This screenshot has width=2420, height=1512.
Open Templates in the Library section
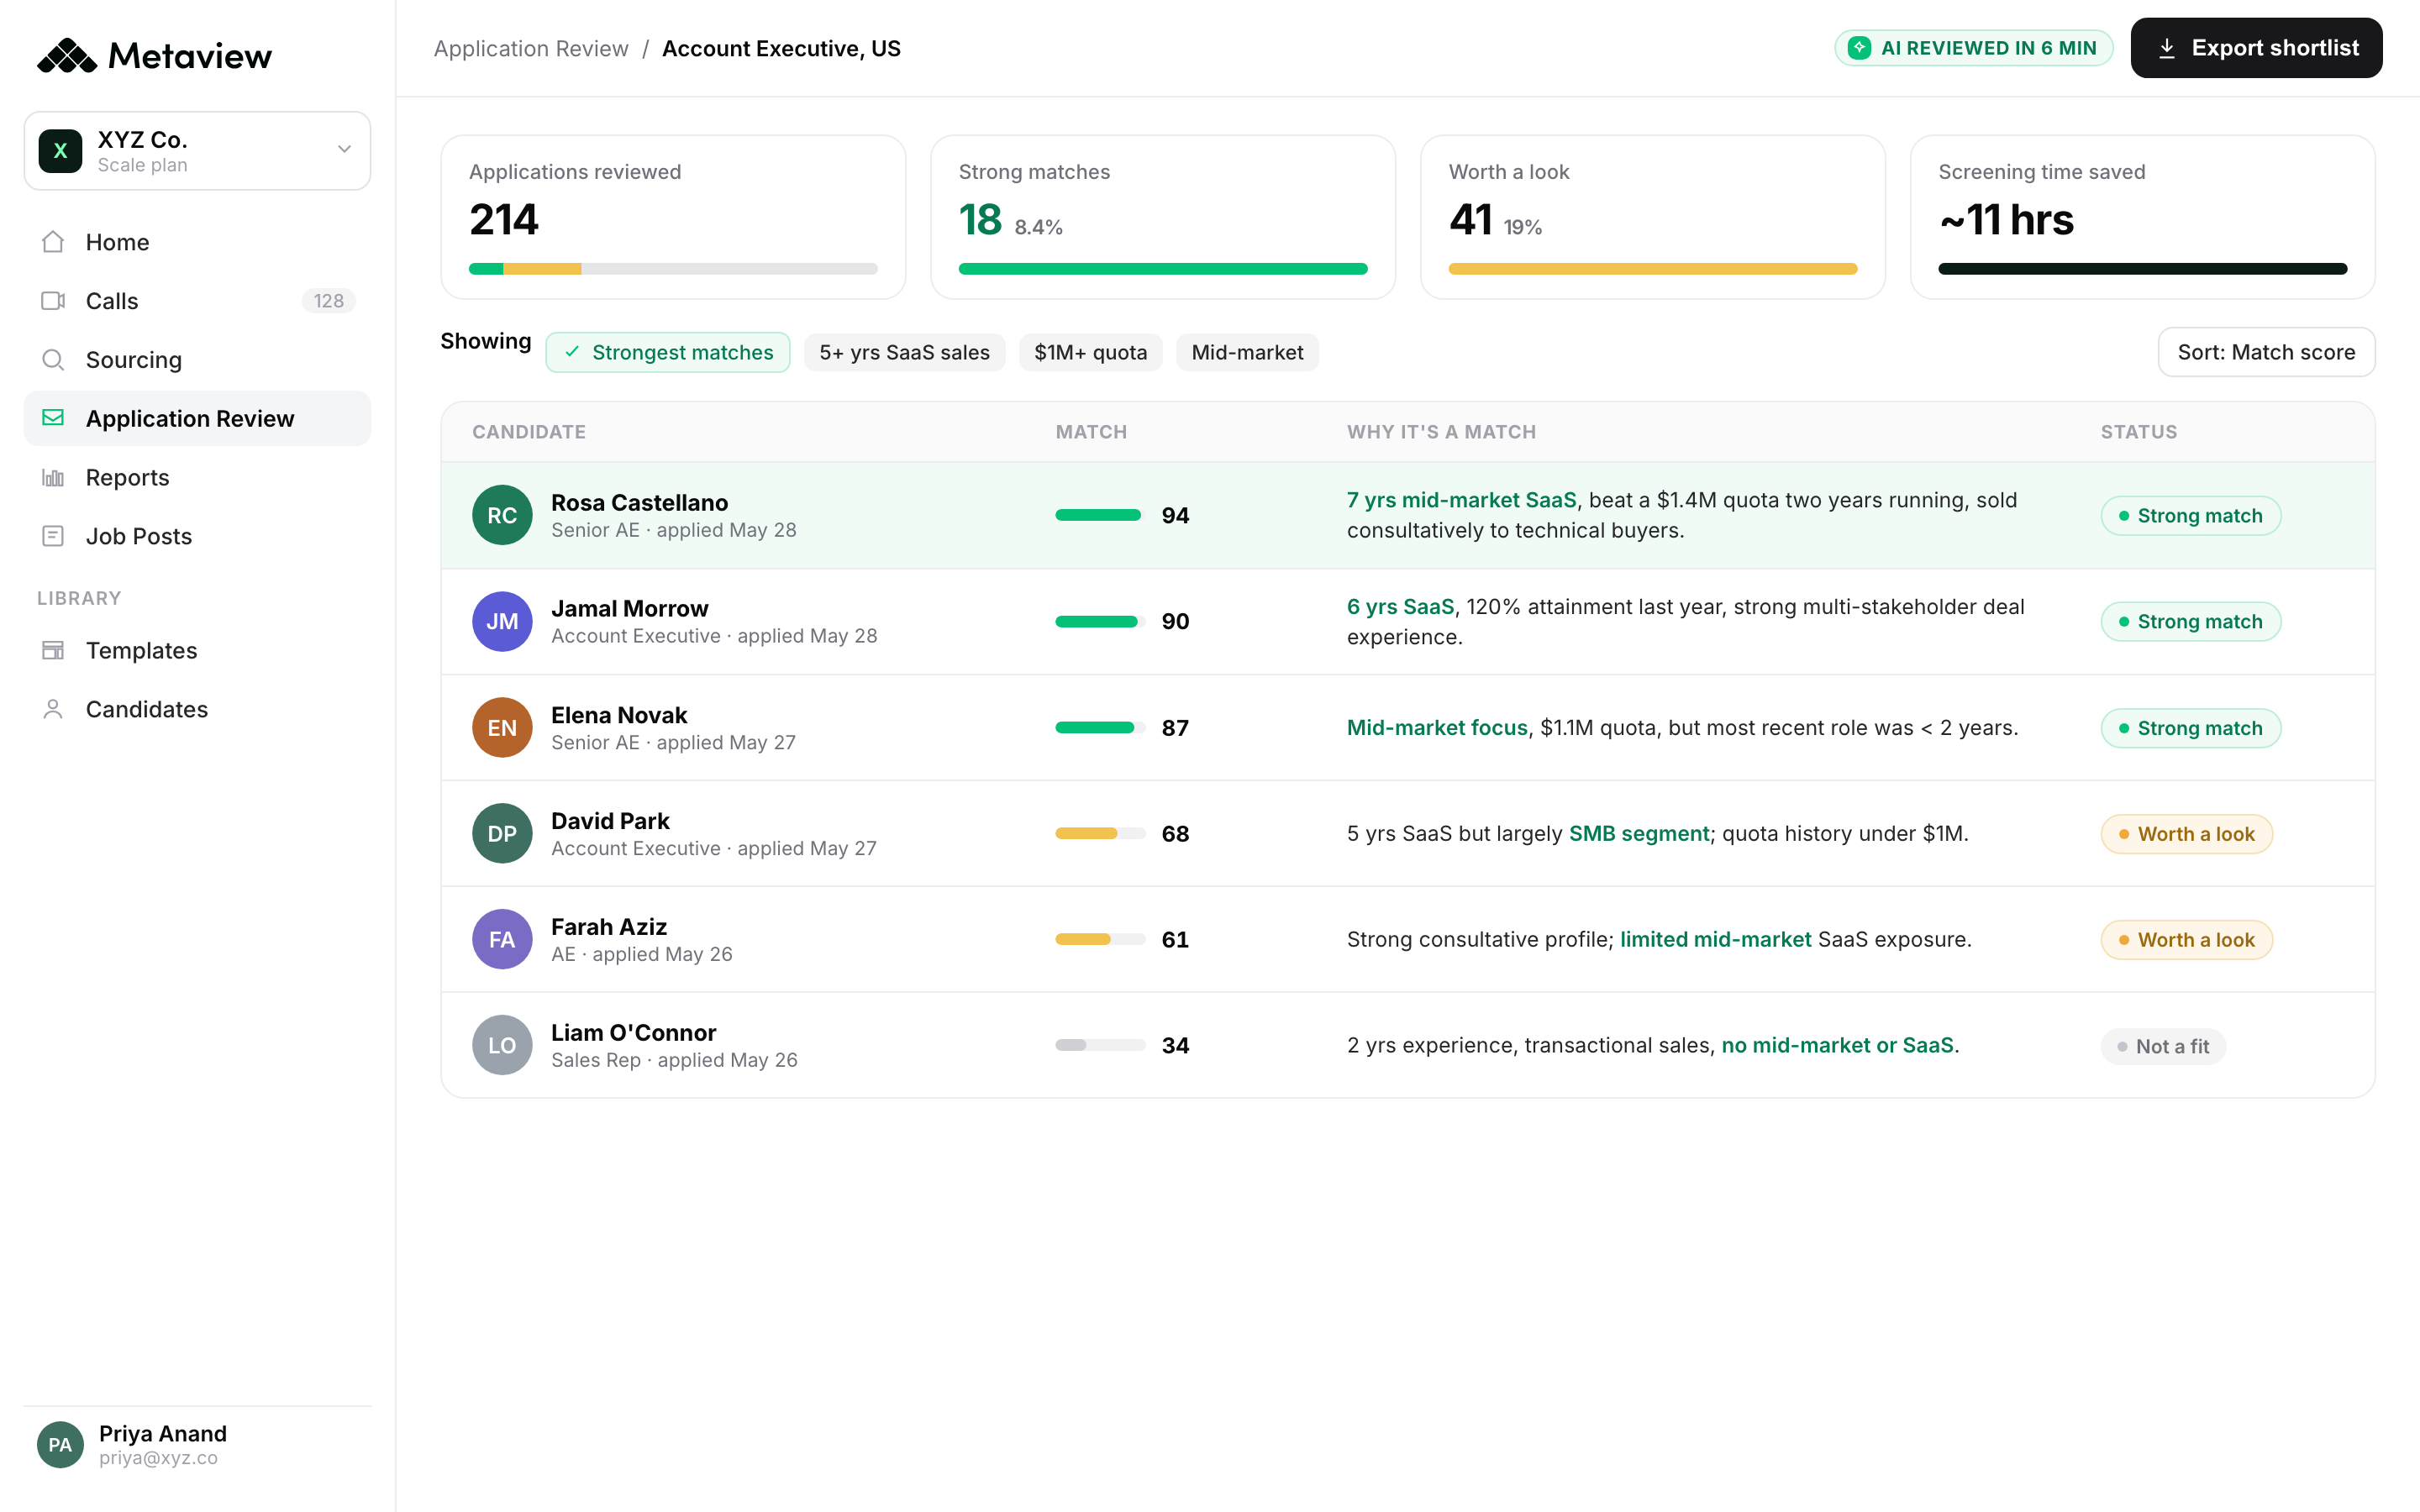coord(197,650)
